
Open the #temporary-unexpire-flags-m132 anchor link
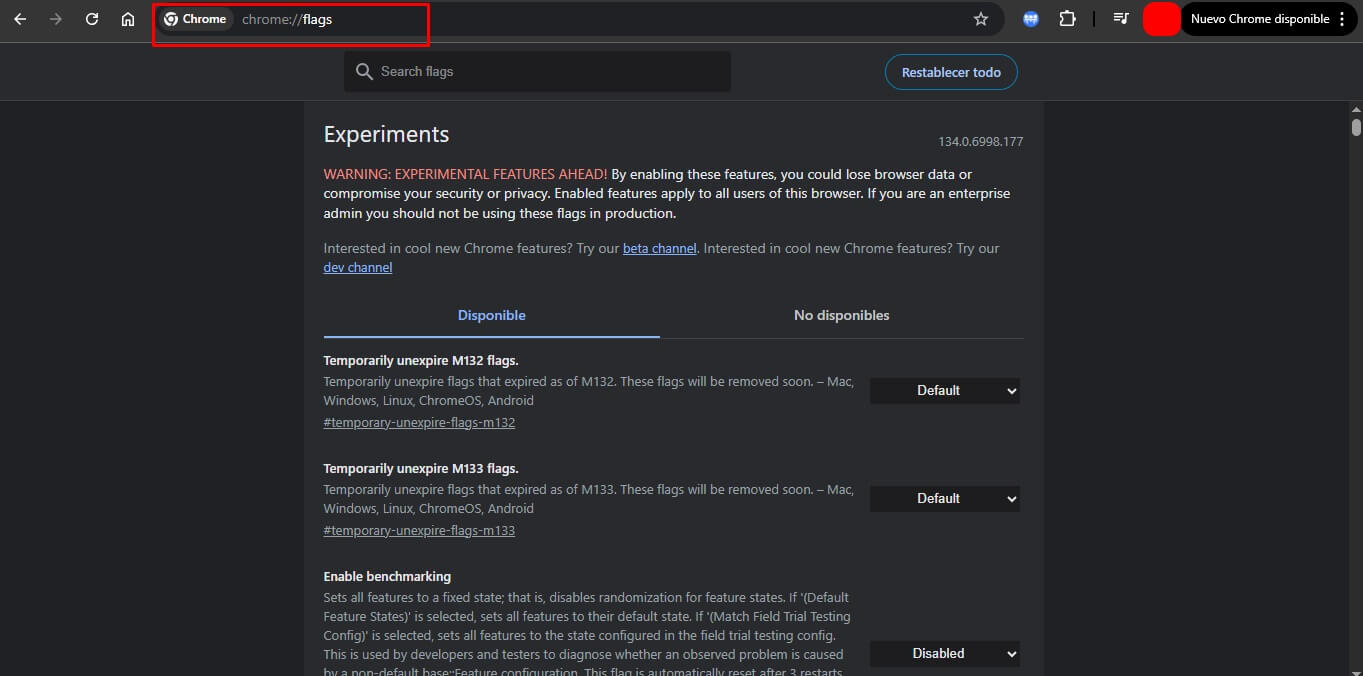click(x=419, y=423)
